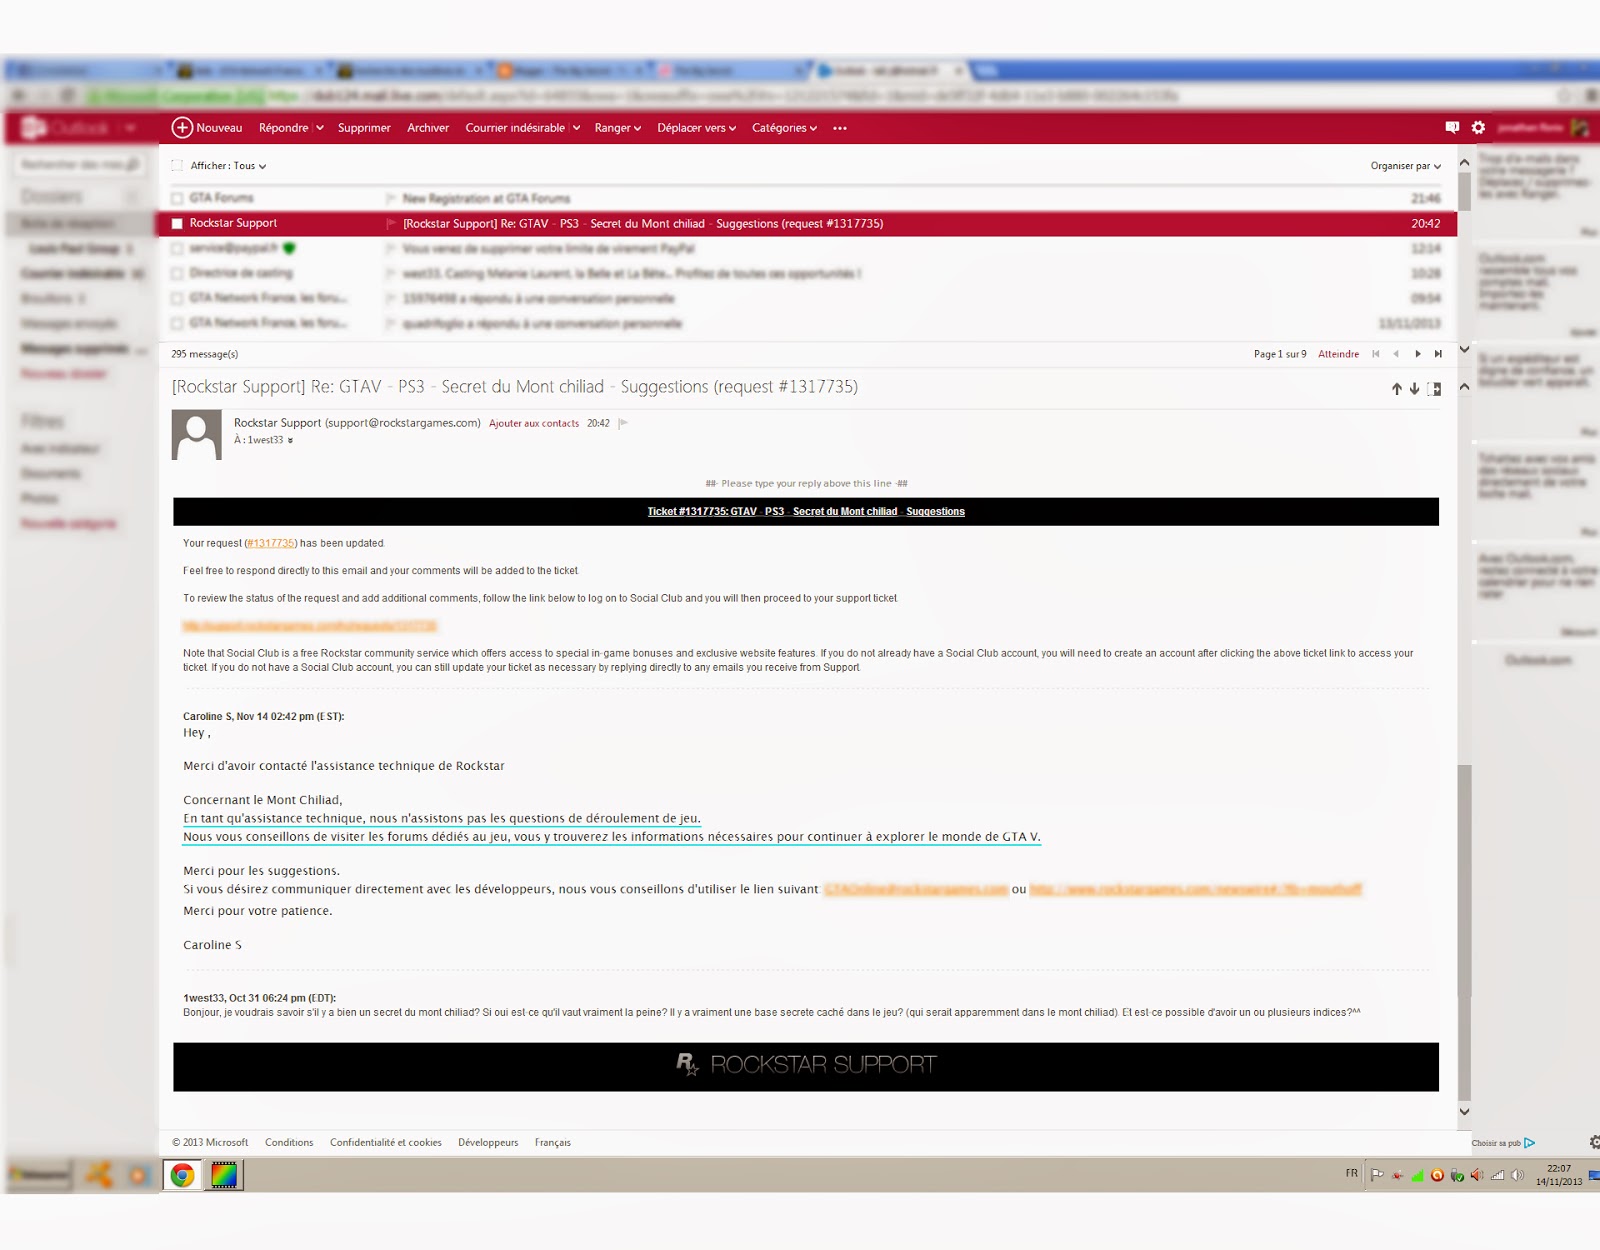Click Supprimer to delete the message
1600x1250 pixels.
[364, 128]
